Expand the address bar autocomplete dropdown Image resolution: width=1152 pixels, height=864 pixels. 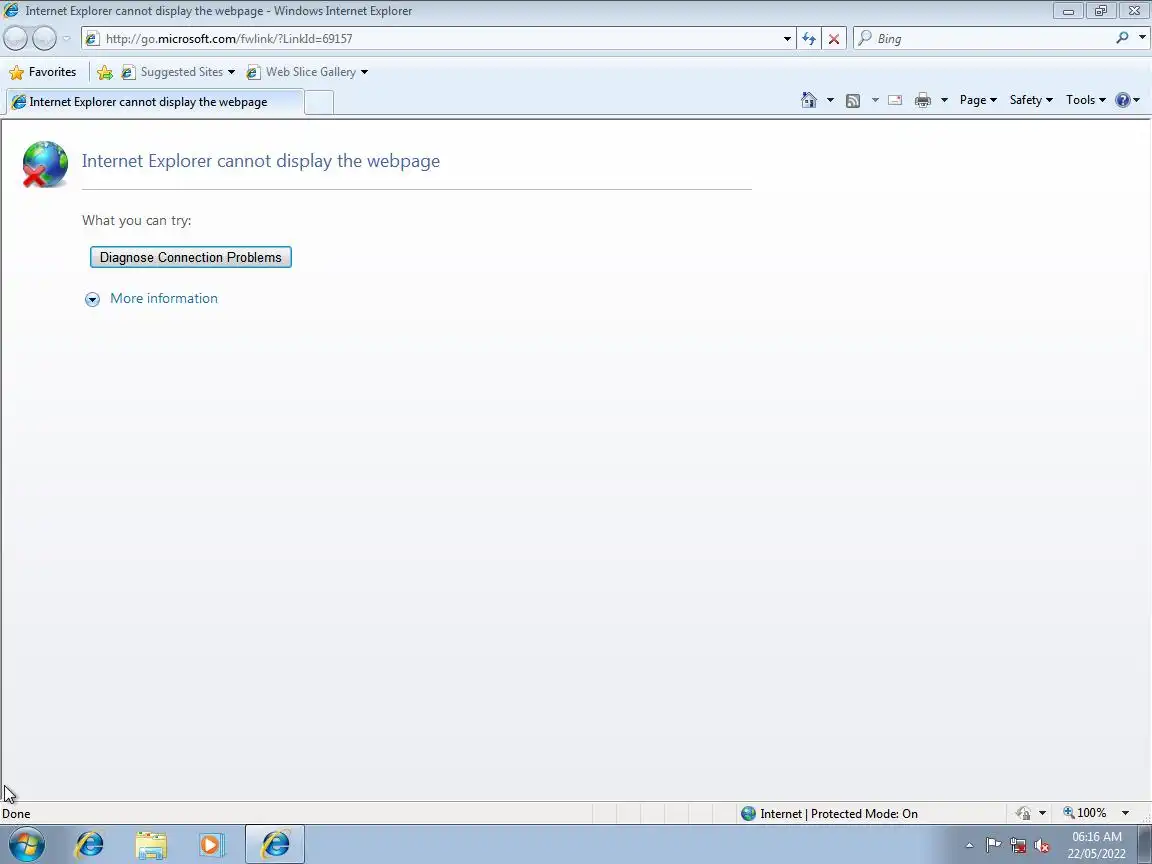click(787, 38)
